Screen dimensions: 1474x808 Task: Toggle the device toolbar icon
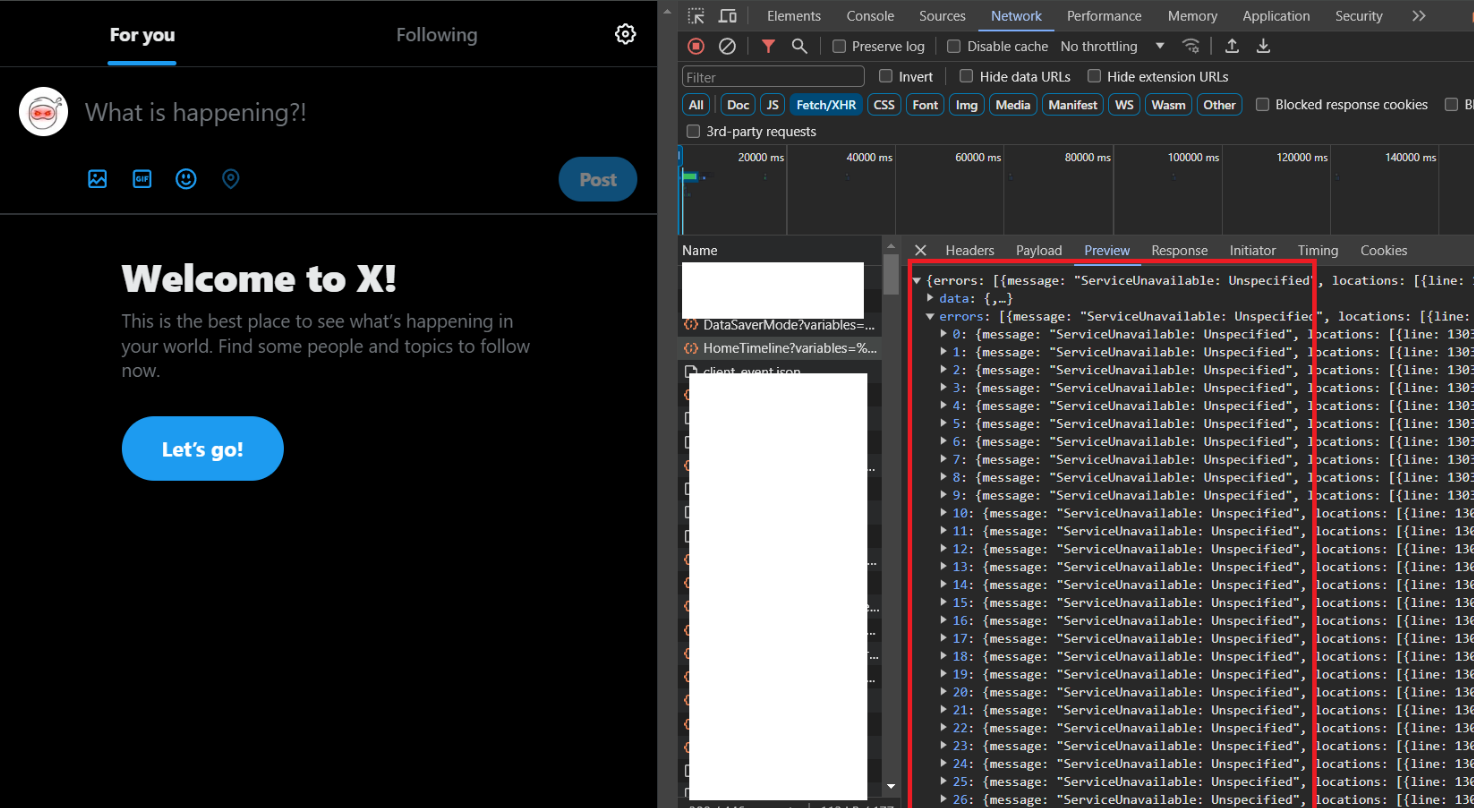tap(728, 16)
